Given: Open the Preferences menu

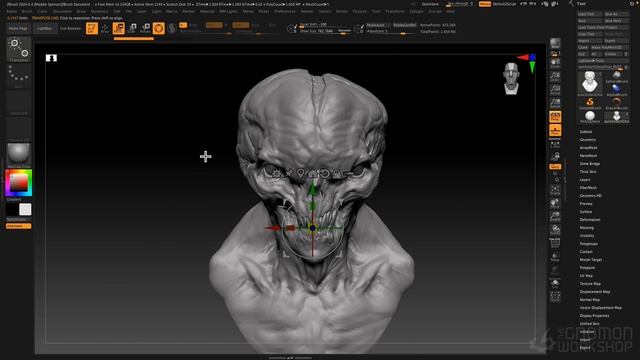Looking at the screenshot, I should [x=285, y=11].
